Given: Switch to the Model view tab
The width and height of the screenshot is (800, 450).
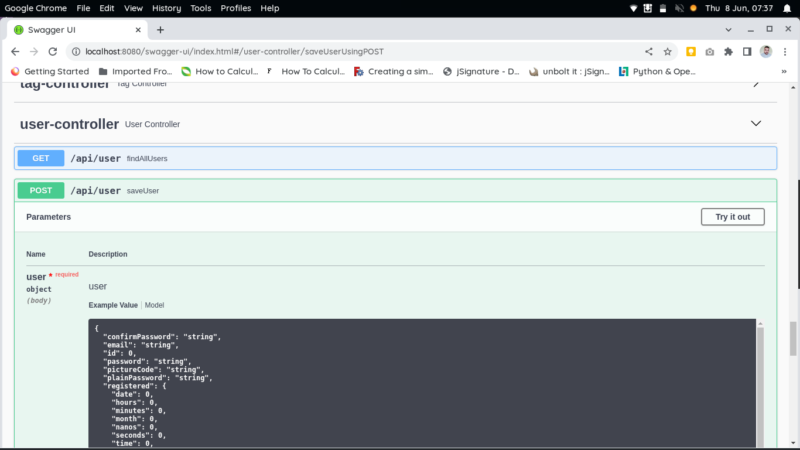Looking at the screenshot, I should [x=154, y=305].
